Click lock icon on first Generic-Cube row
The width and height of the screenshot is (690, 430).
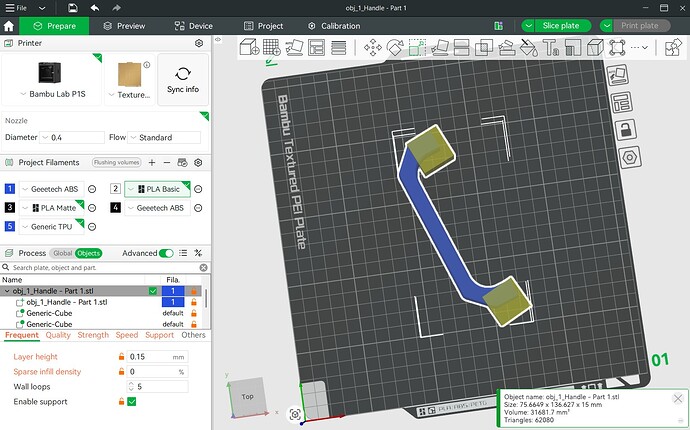pyautogui.click(x=194, y=313)
